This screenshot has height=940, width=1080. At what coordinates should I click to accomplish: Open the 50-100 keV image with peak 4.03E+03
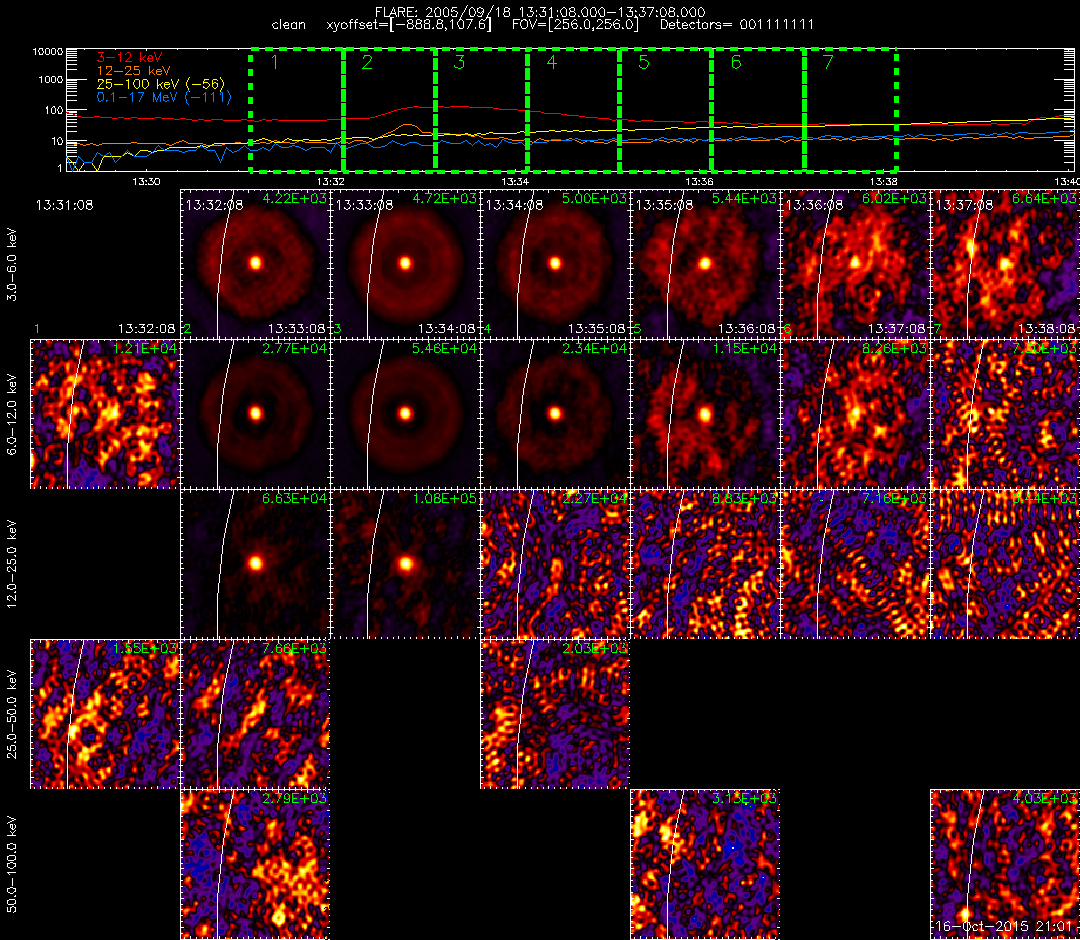(1006, 864)
